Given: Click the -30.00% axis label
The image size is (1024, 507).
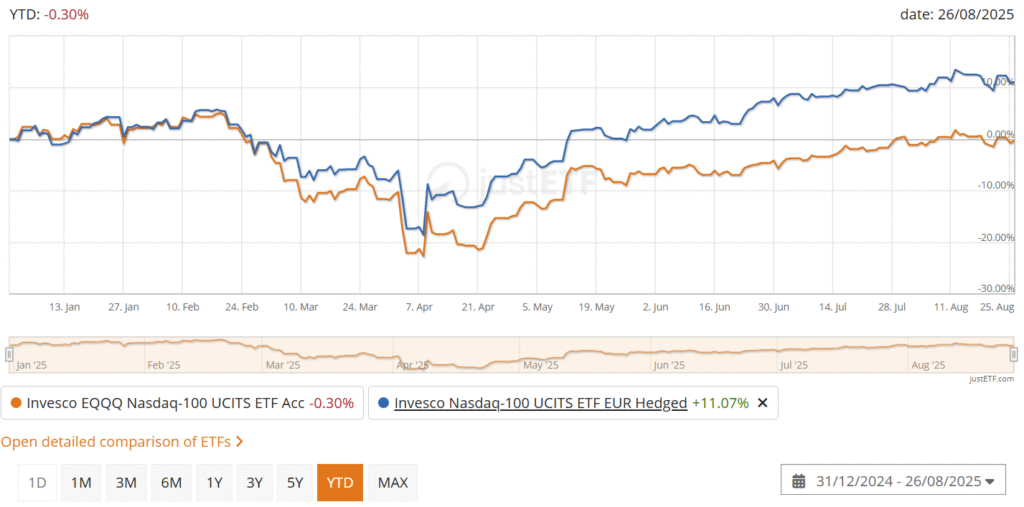Looking at the screenshot, I should (x=997, y=288).
